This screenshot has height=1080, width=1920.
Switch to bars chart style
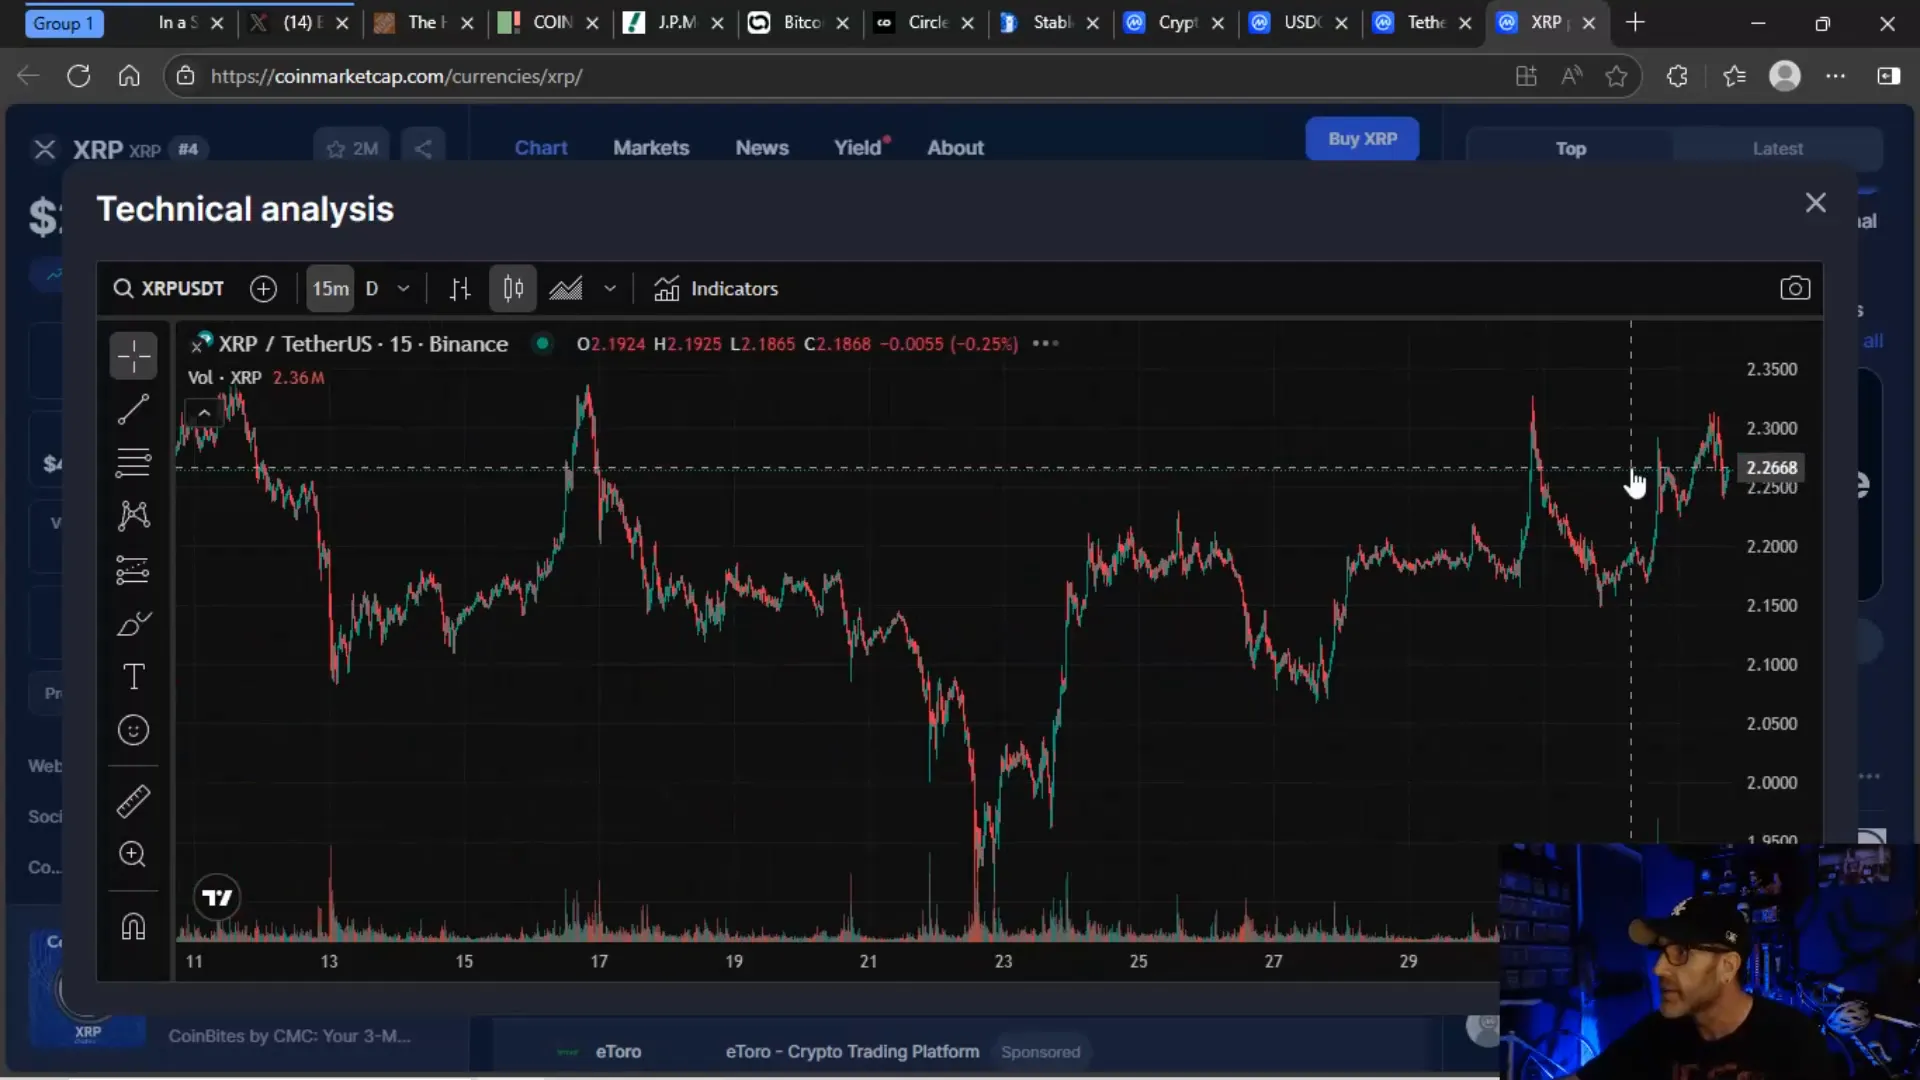460,289
